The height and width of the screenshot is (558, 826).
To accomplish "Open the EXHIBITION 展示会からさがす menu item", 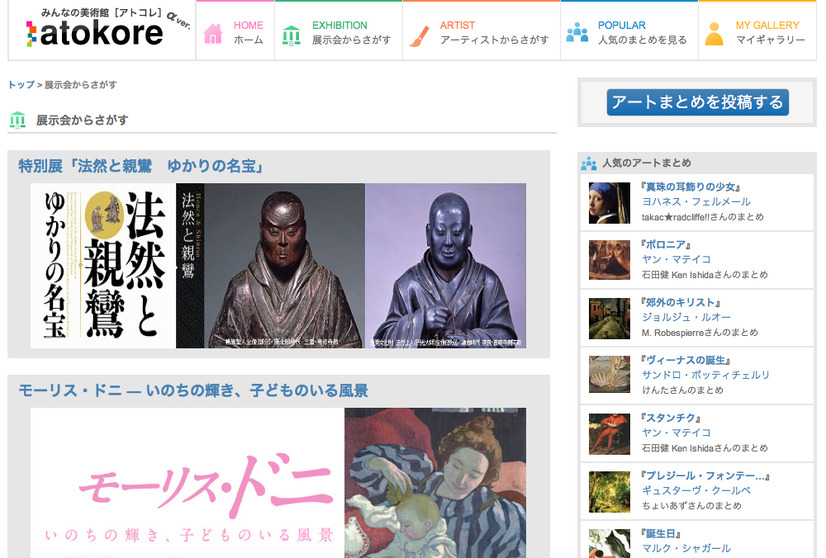I will pyautogui.click(x=339, y=31).
